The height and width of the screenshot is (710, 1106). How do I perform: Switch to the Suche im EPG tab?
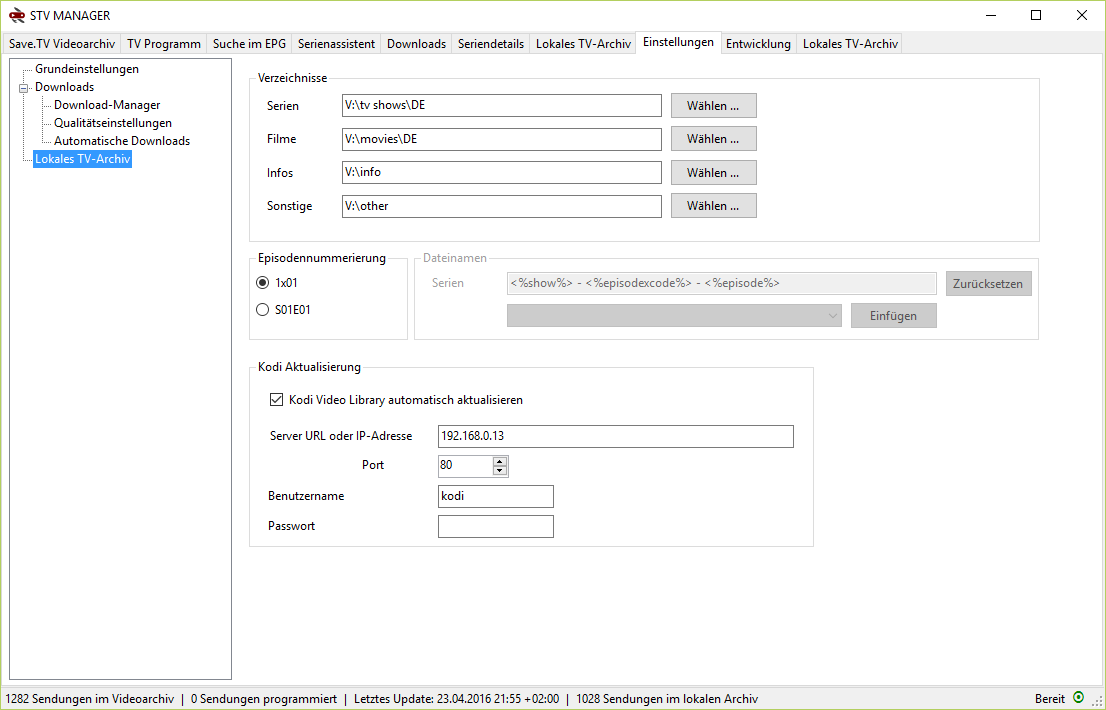pos(248,43)
